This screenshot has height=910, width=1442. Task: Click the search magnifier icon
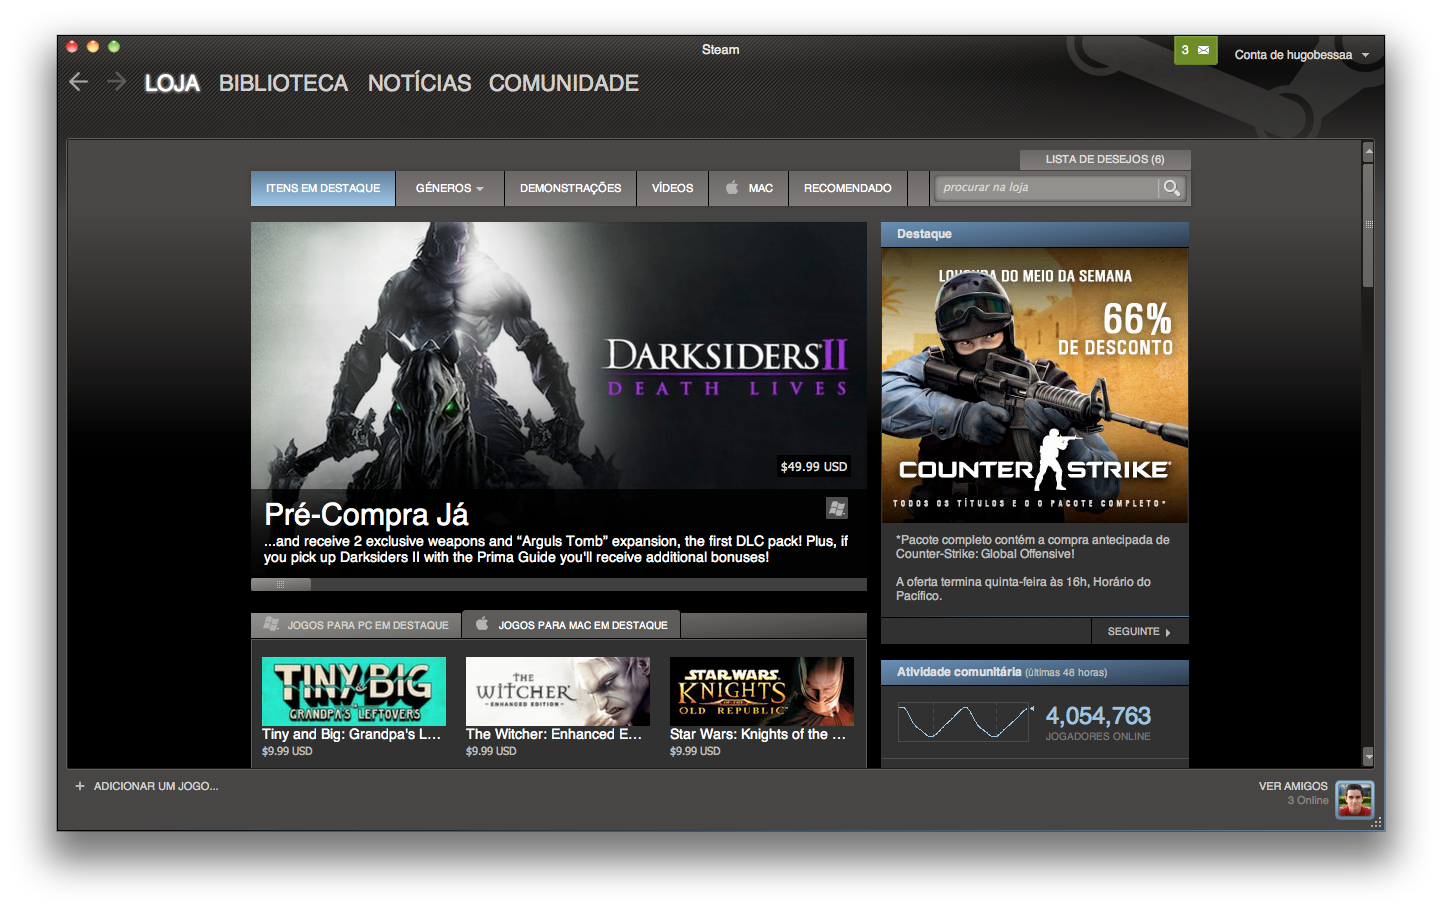pos(1171,188)
